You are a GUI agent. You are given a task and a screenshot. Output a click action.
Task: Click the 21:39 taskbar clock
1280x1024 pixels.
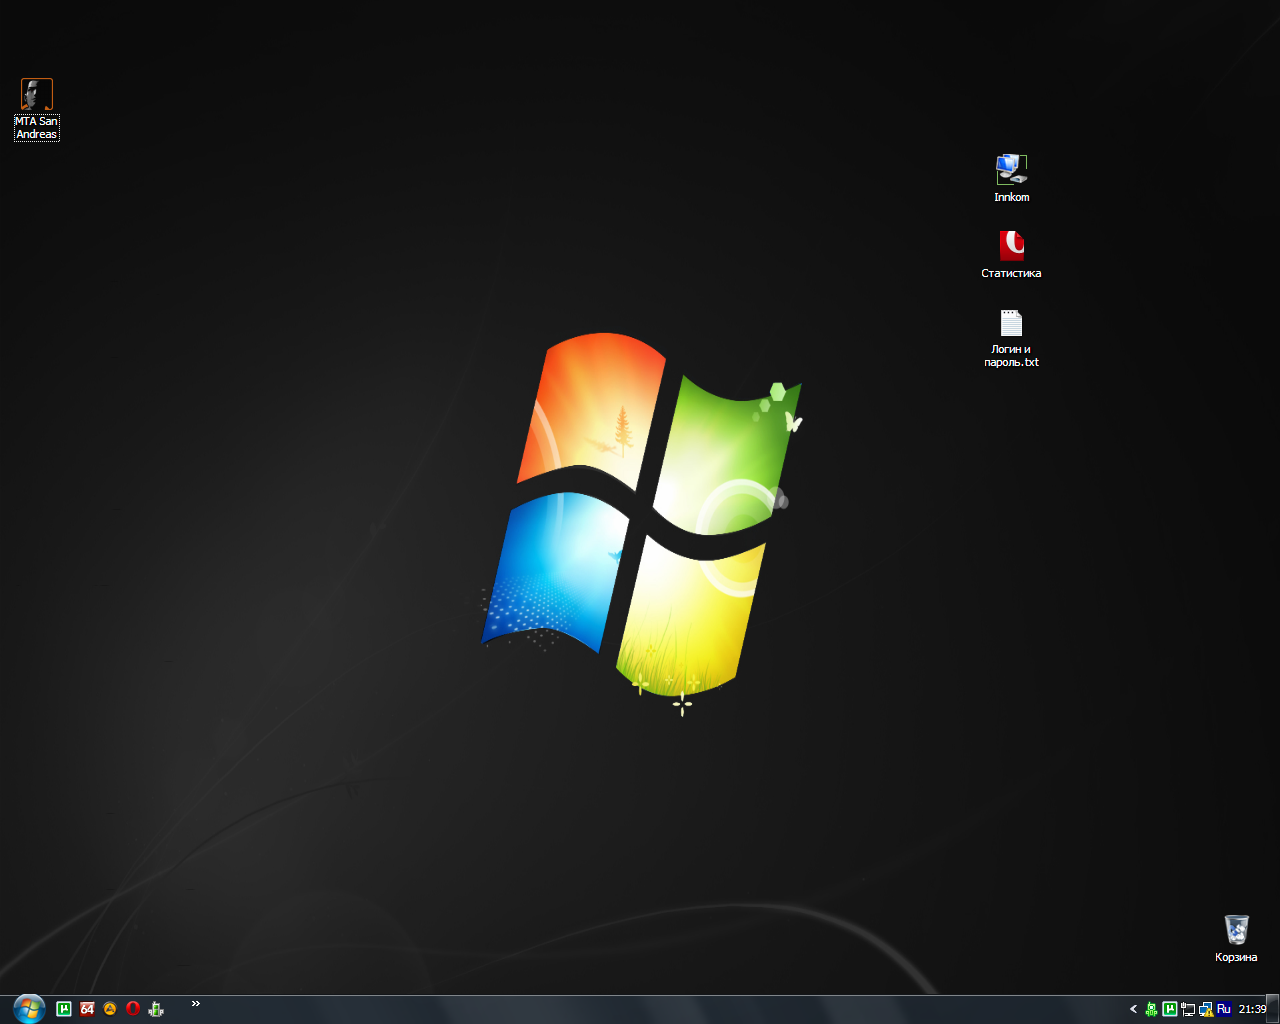coord(1252,1009)
